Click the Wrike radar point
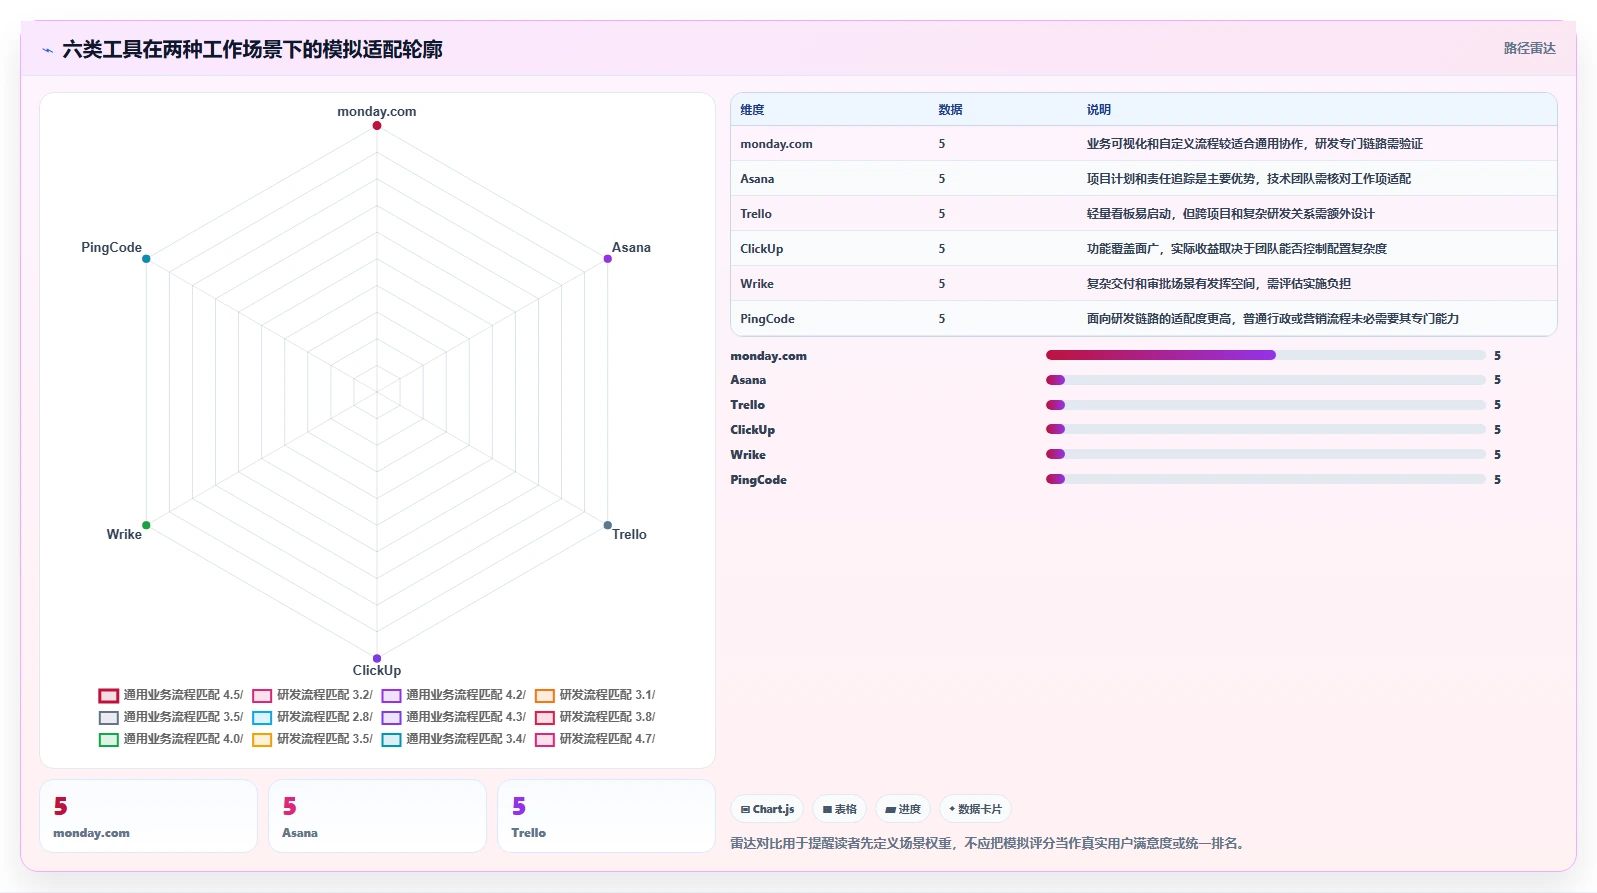Image resolution: width=1597 pixels, height=893 pixels. coord(146,525)
